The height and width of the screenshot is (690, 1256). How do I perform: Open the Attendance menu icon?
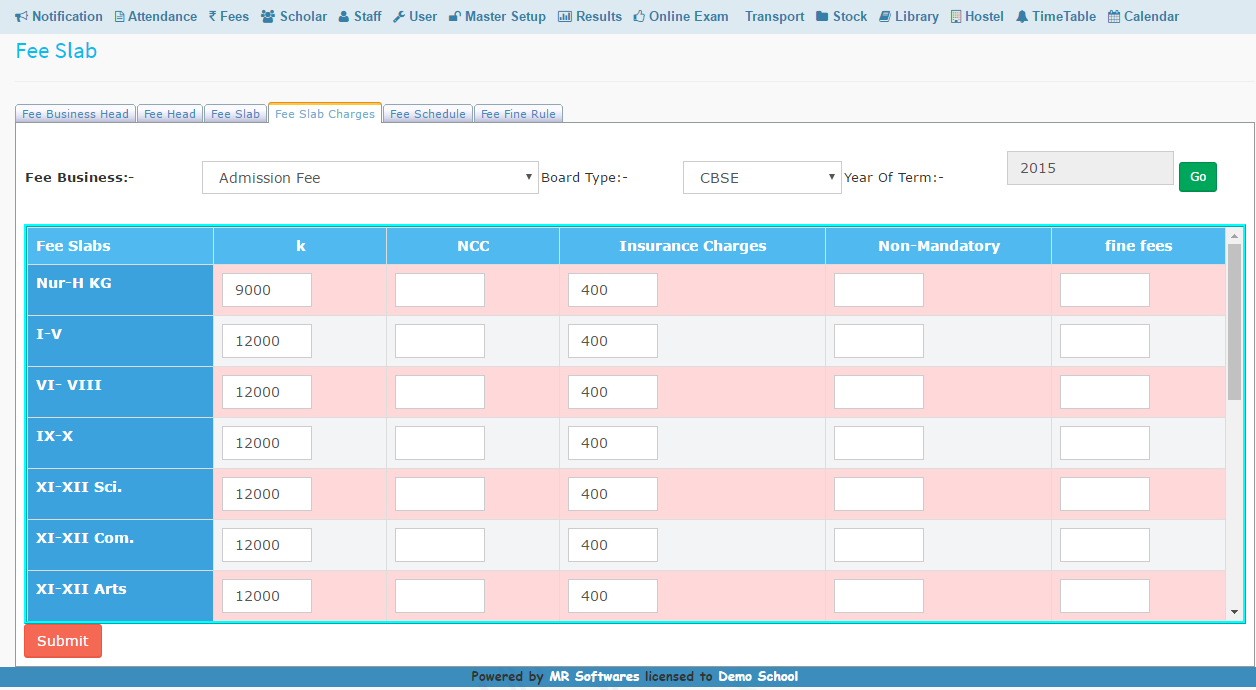pyautogui.click(x=120, y=17)
